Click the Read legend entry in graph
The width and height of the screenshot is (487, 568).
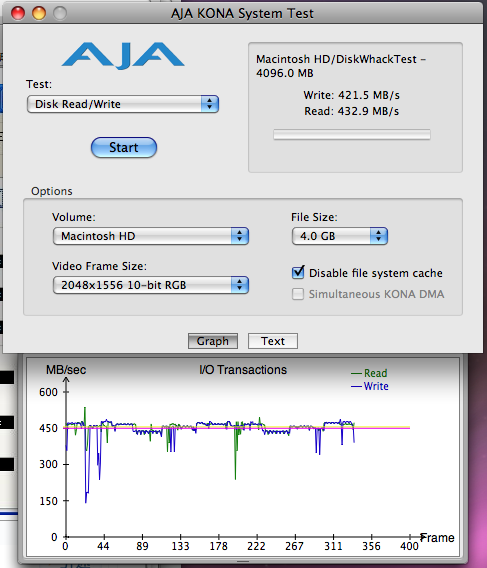coord(369,373)
